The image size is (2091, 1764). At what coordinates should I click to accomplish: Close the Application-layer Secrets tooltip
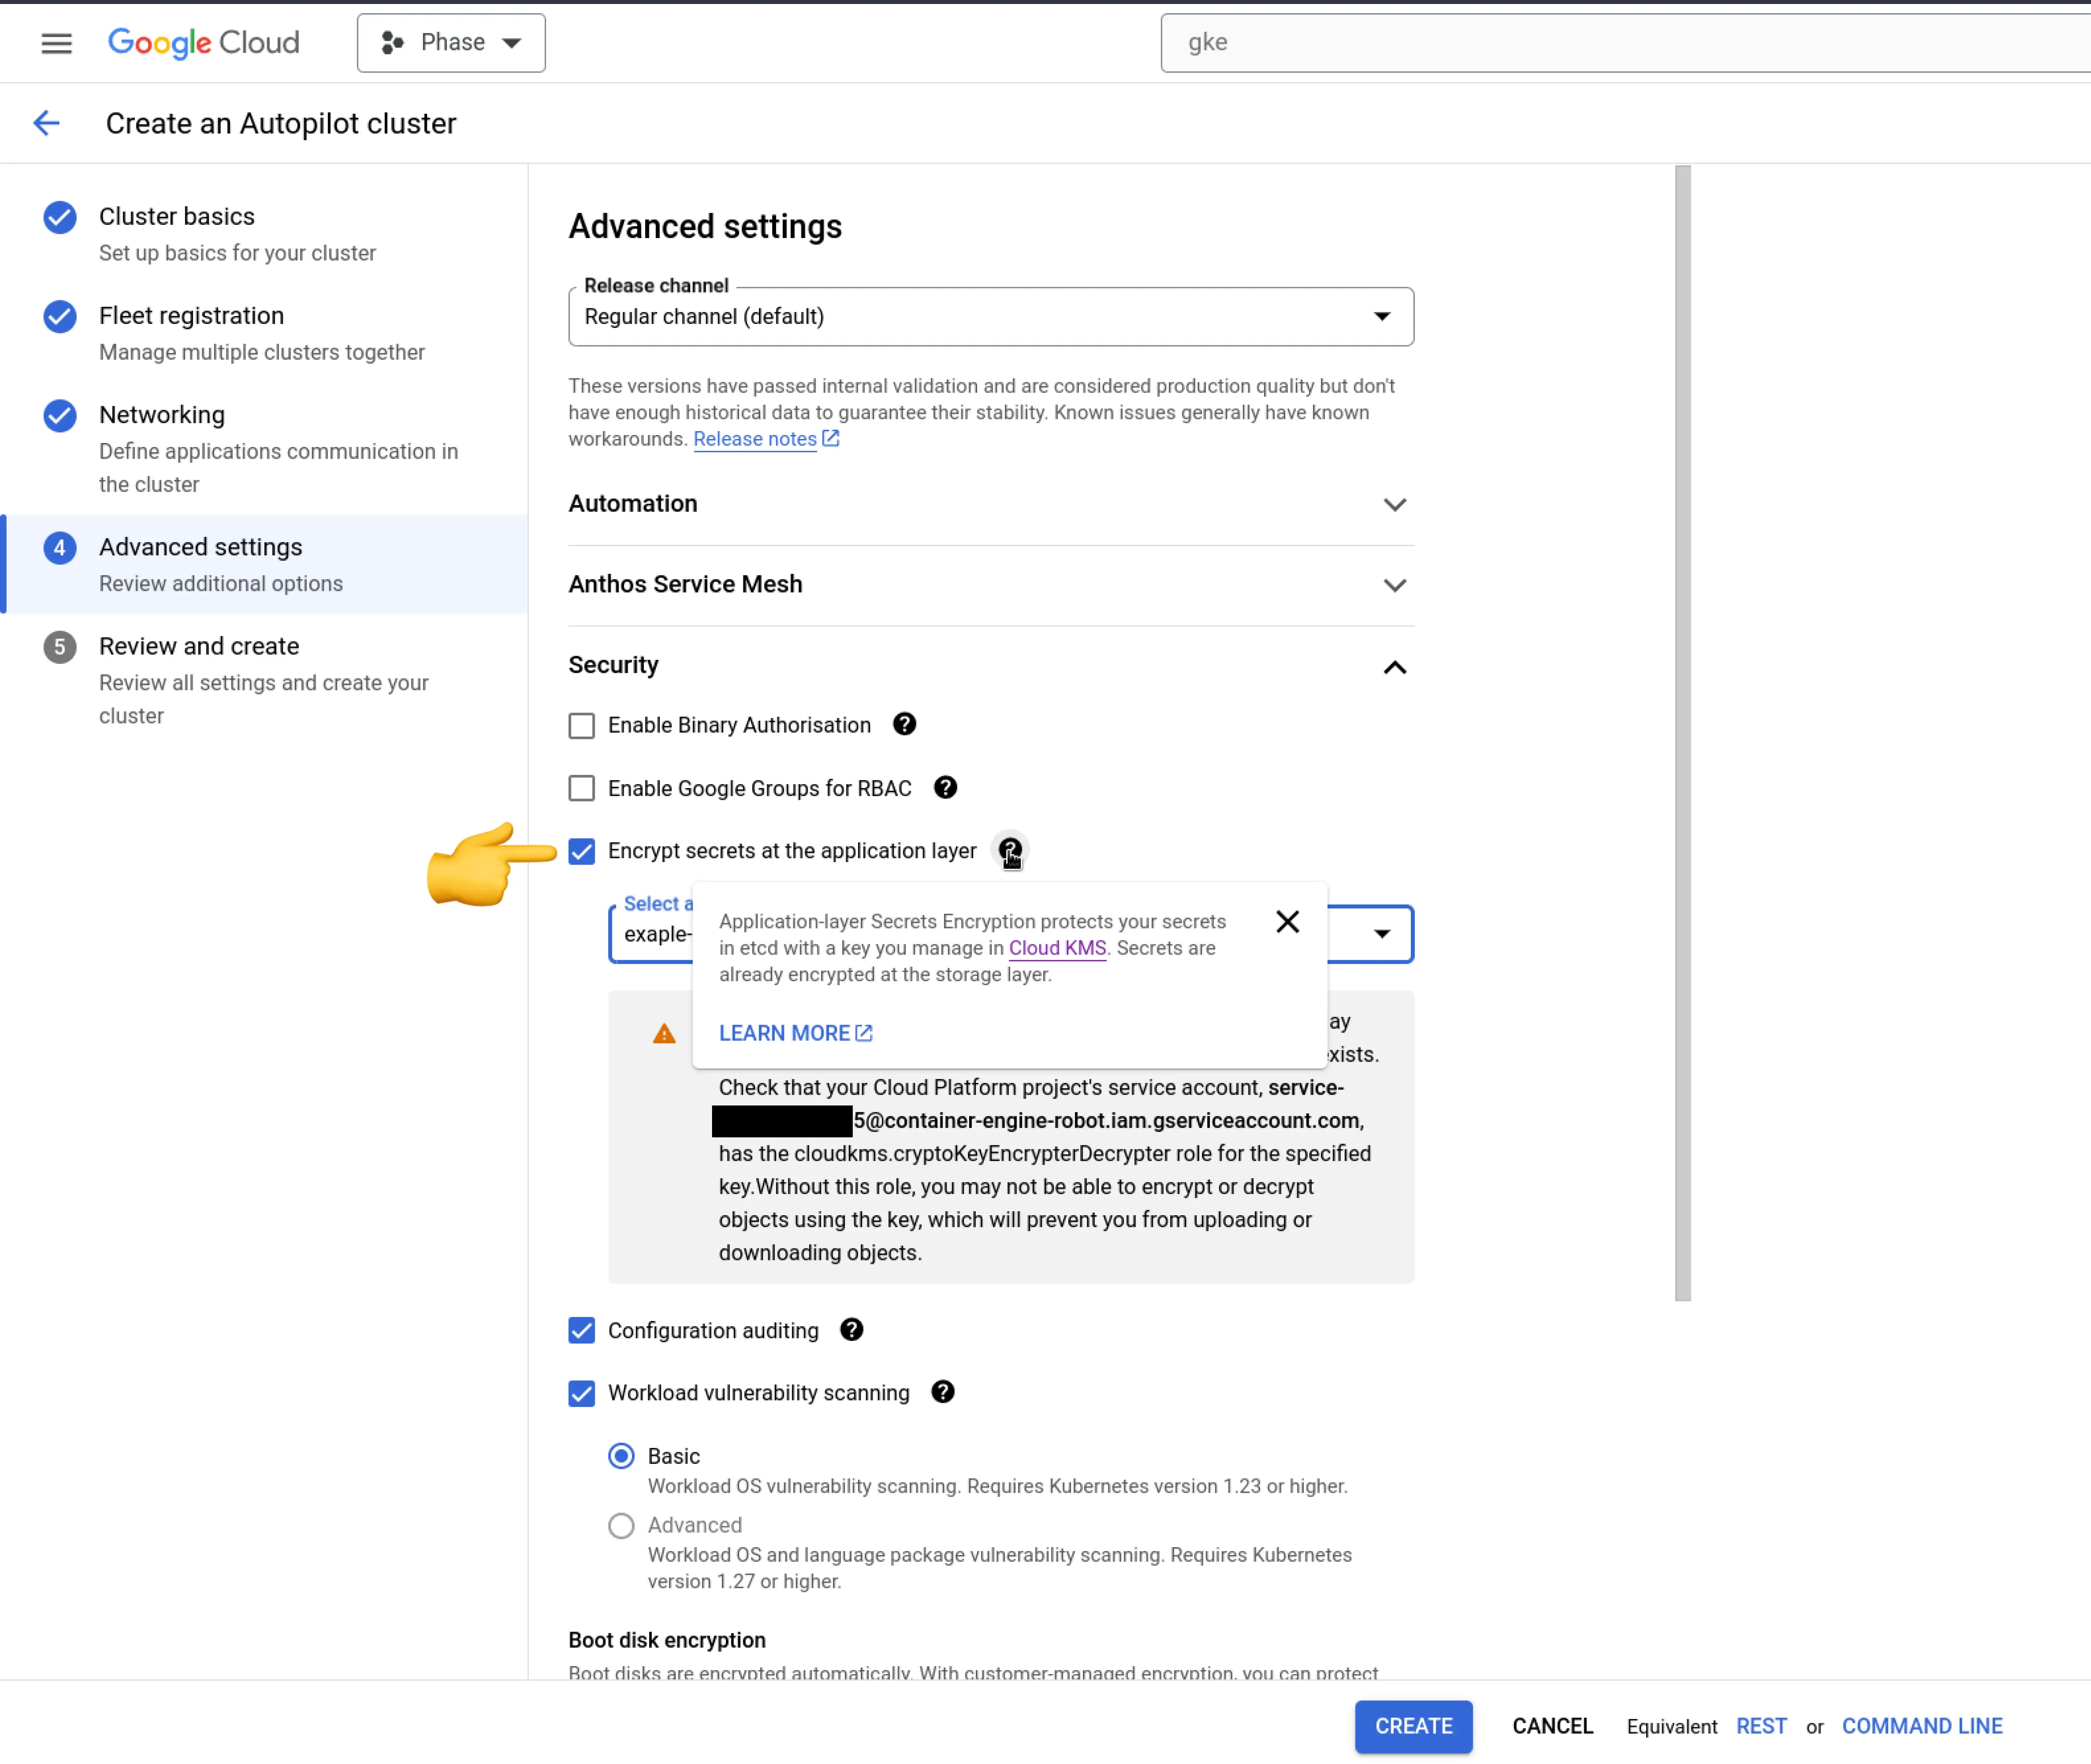[x=1287, y=921]
